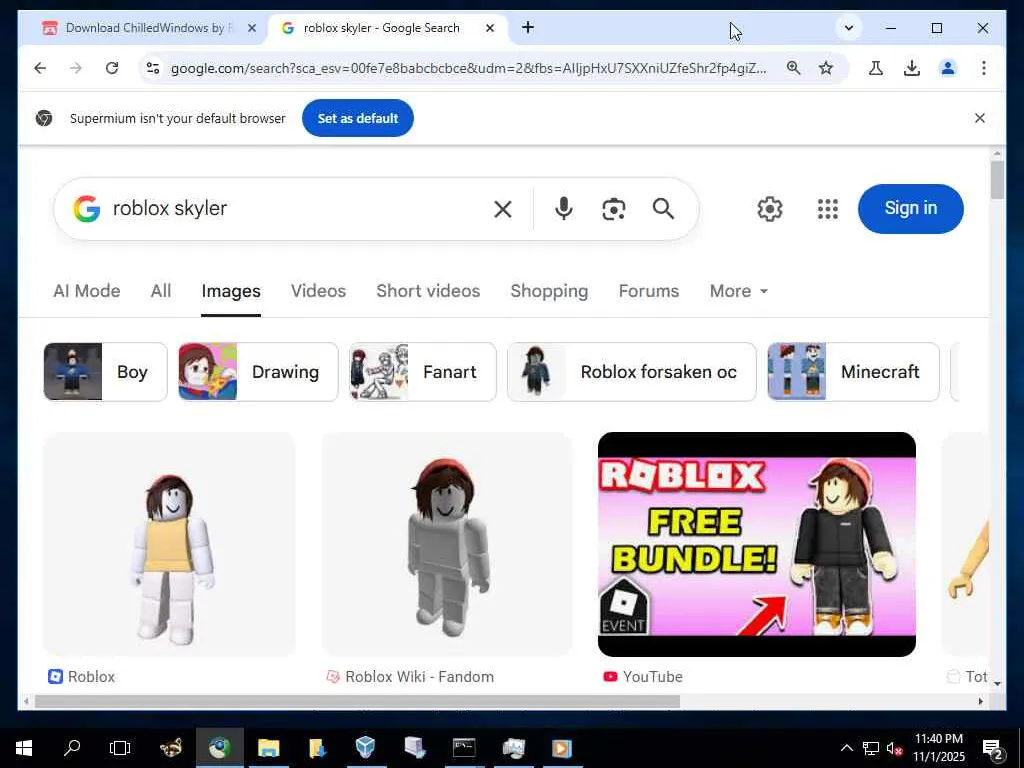
Task: Click the horizontal scrollbar thumb
Action: pos(357,701)
